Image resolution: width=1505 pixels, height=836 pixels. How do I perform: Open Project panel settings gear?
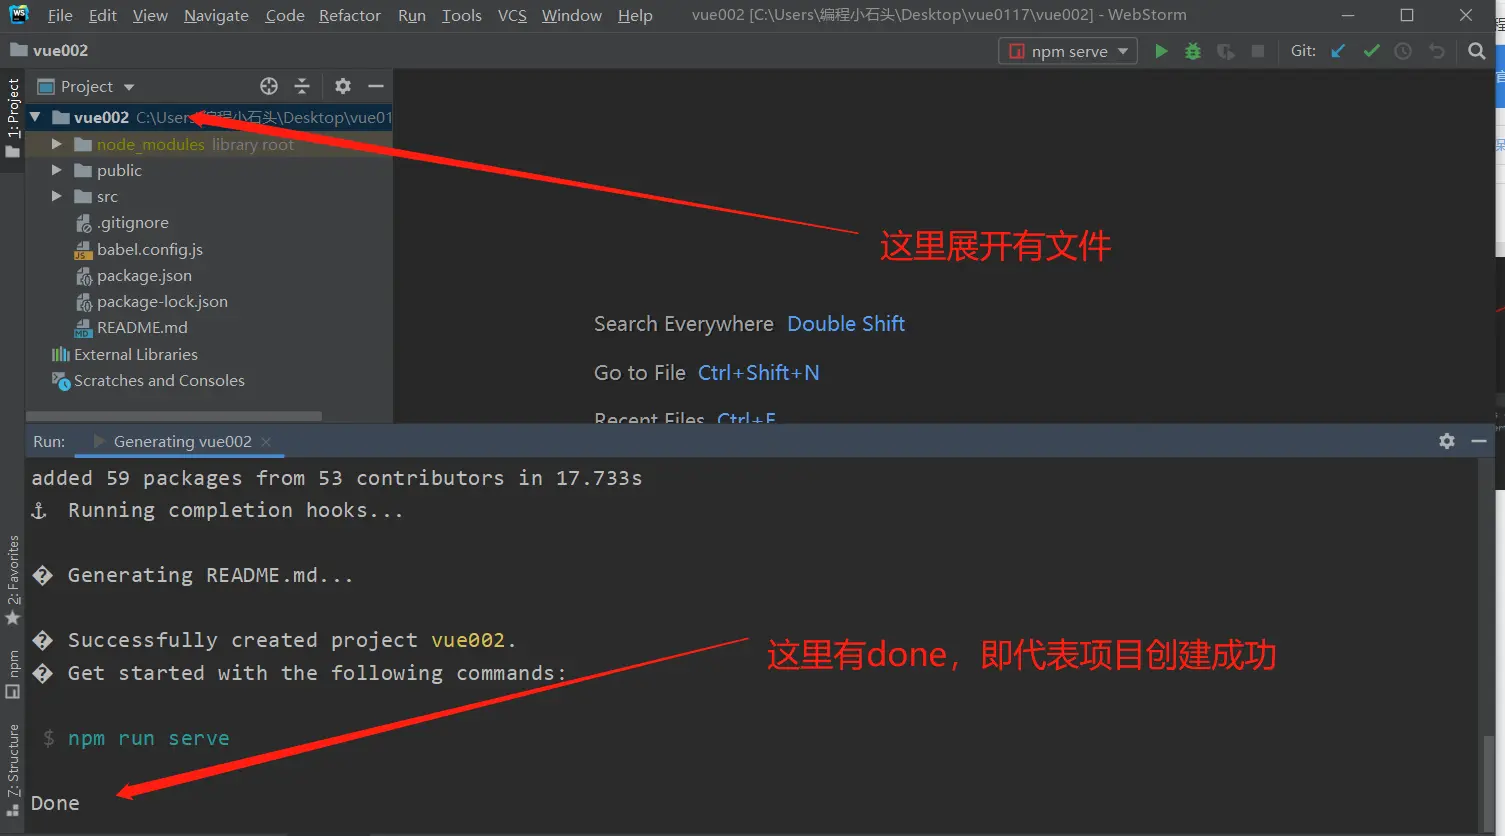click(x=343, y=86)
